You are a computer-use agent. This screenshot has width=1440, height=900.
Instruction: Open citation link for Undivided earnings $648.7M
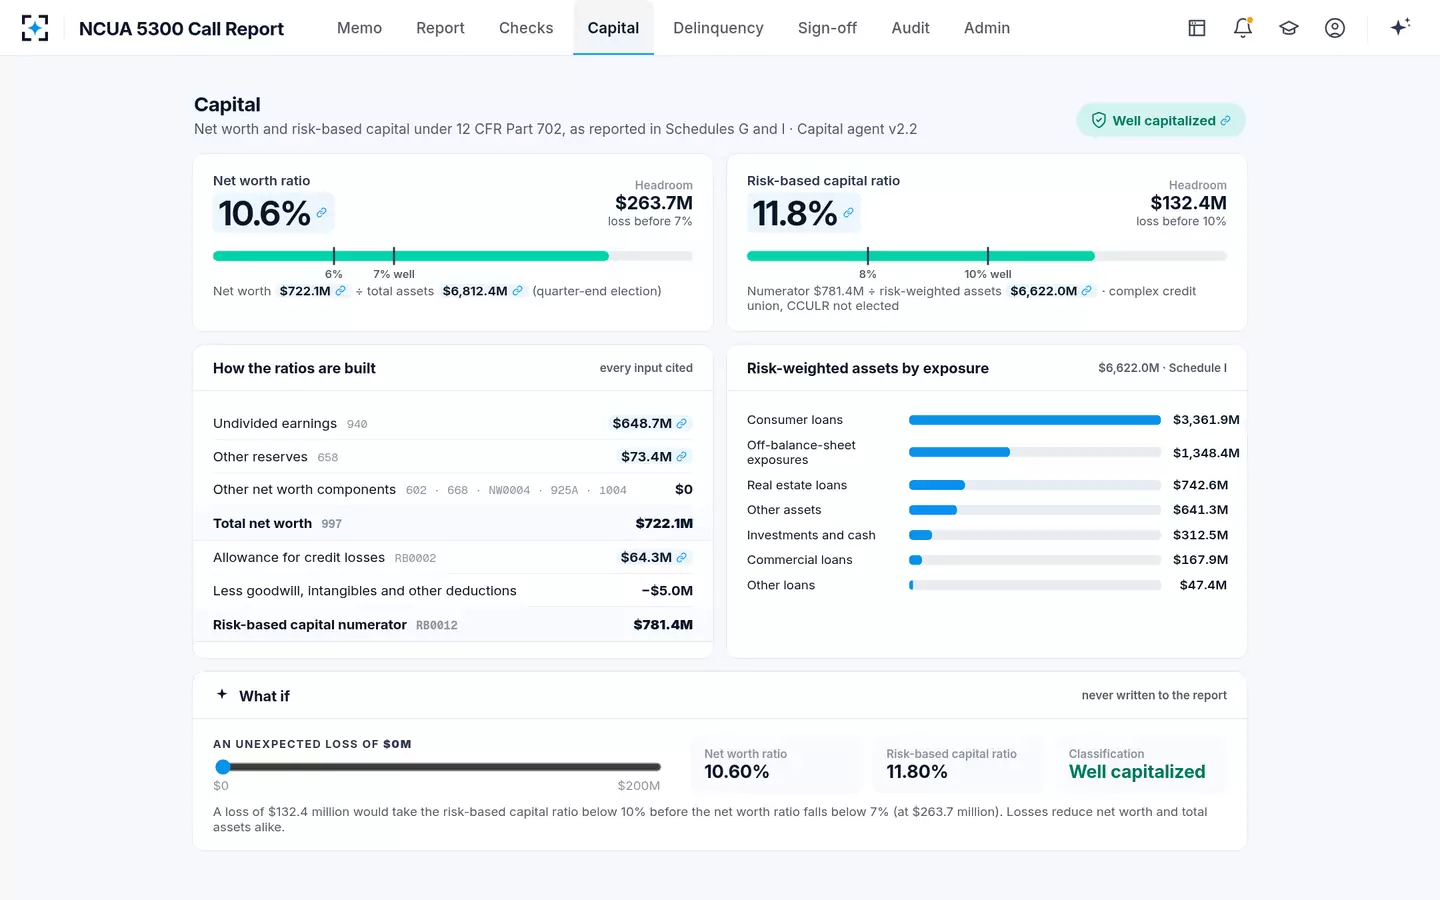tap(681, 424)
